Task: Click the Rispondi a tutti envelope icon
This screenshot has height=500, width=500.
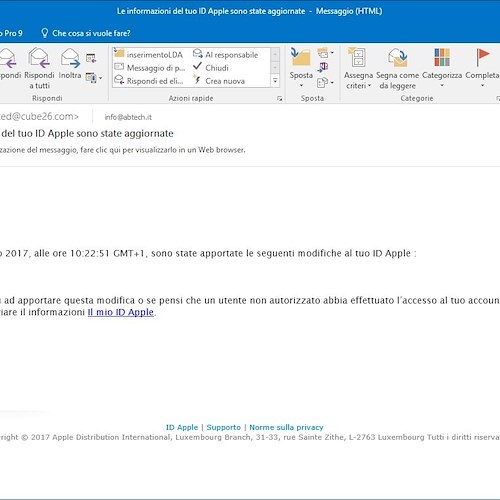Action: pos(39,58)
